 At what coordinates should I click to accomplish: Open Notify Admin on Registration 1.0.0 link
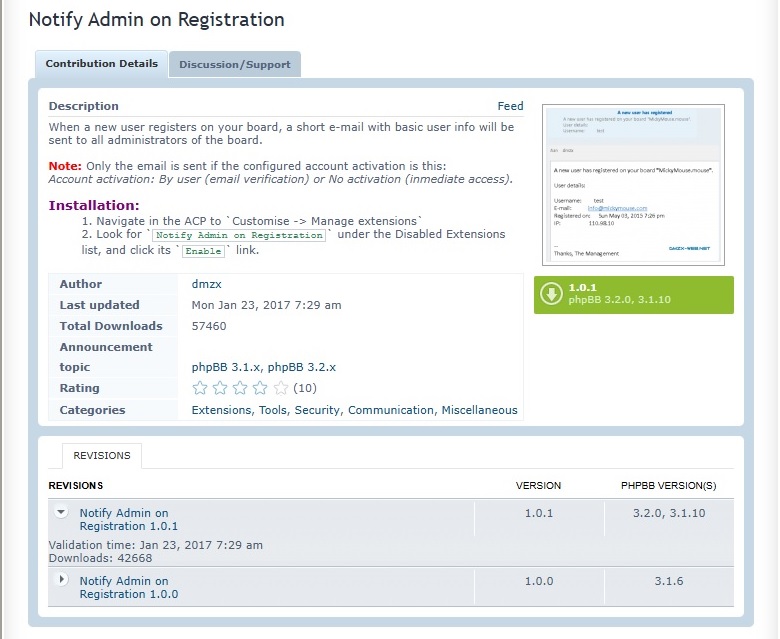pos(128,587)
